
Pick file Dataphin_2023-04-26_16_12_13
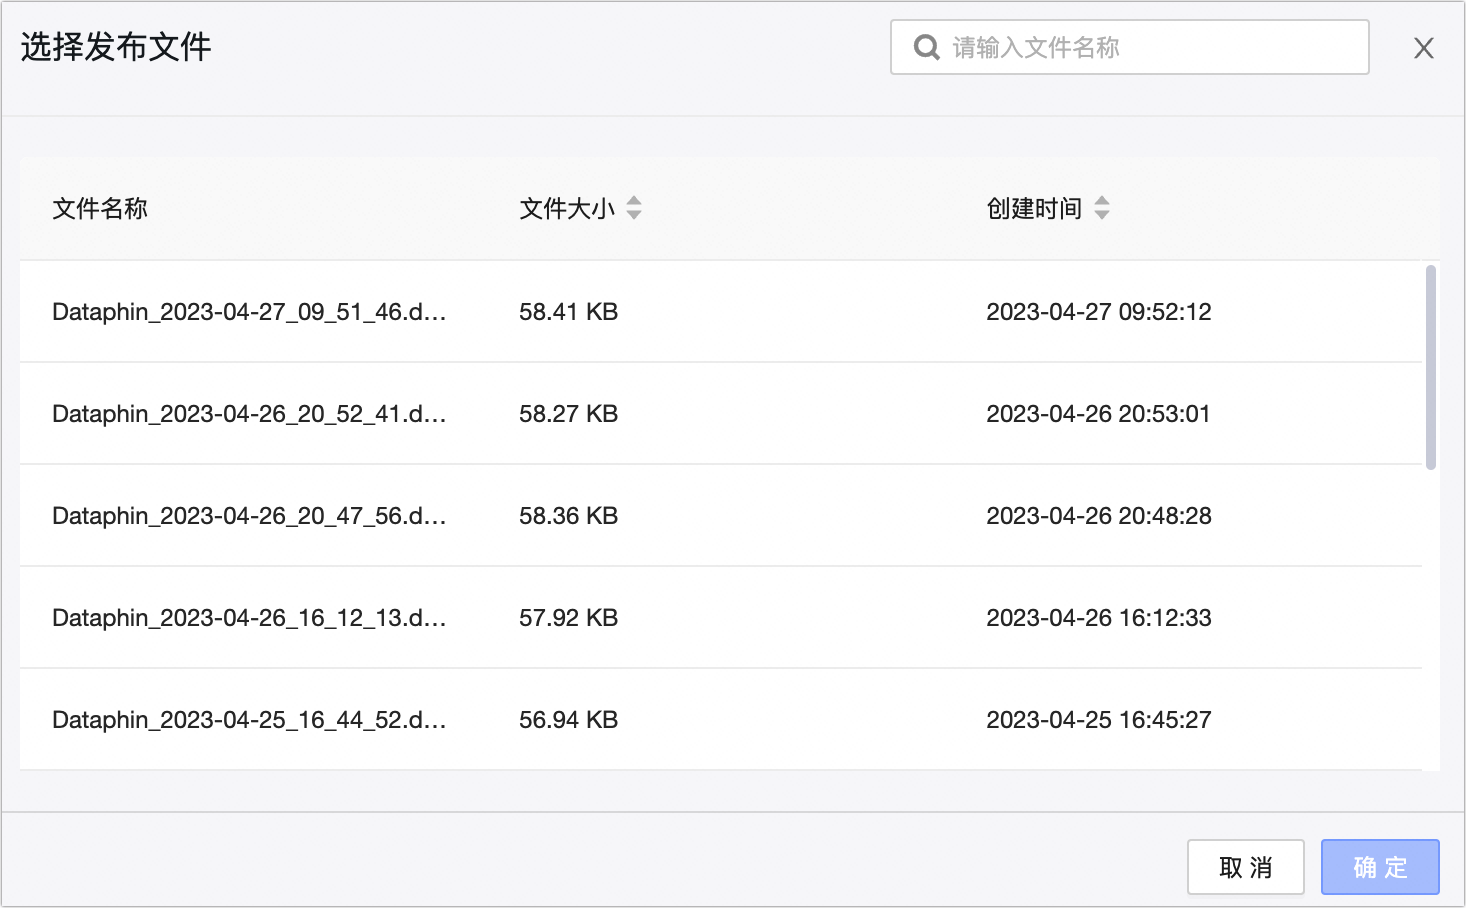pos(249,618)
